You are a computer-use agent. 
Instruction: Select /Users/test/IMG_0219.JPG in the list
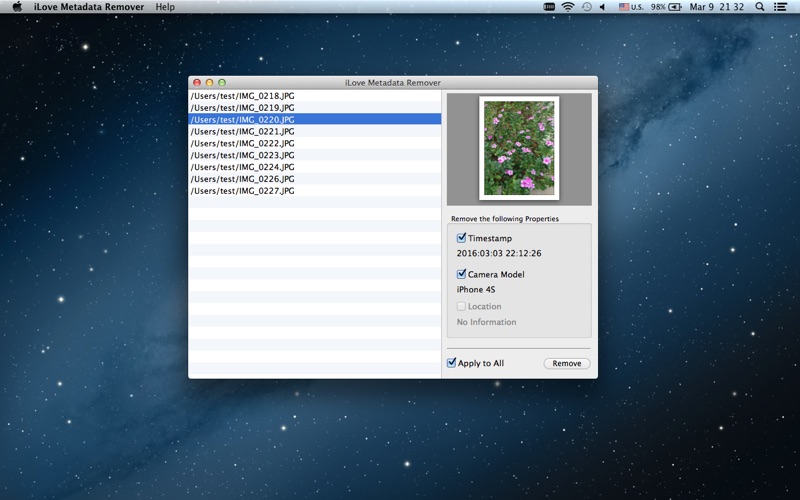(315, 108)
